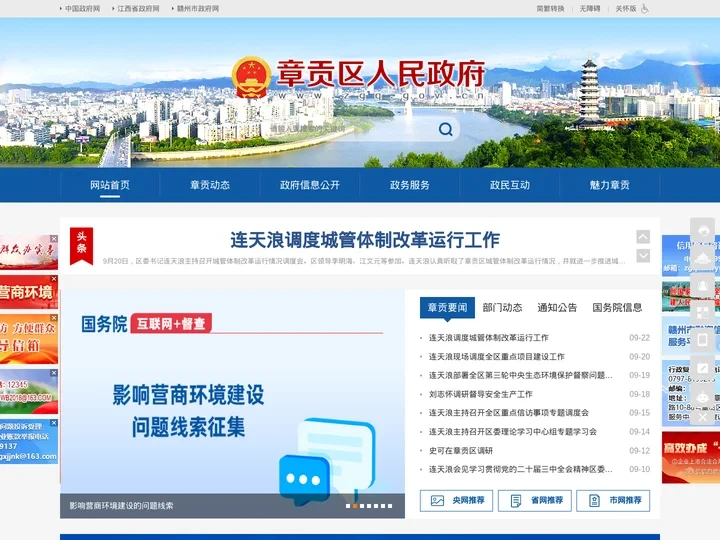This screenshot has height=540, width=720.
Task: Close the 9137 complaint phone side banner
Action: coord(54,422)
